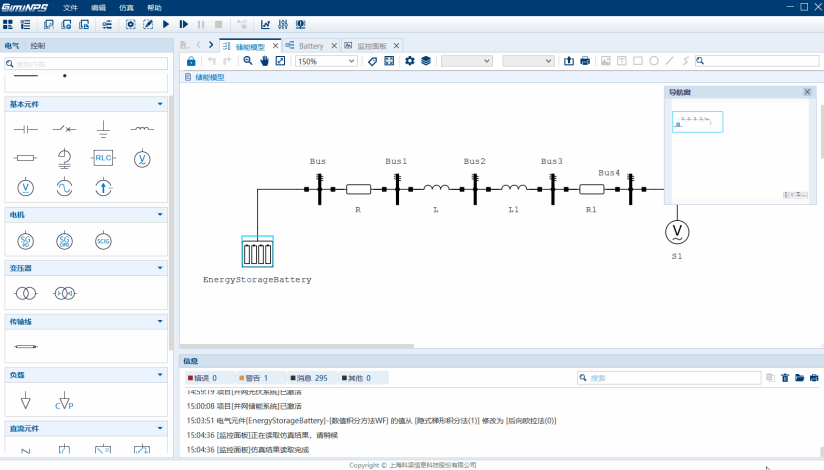Click the EnergyStorageBattery block on the canvas
Image resolution: width=824 pixels, height=470 pixels.
coord(257,252)
